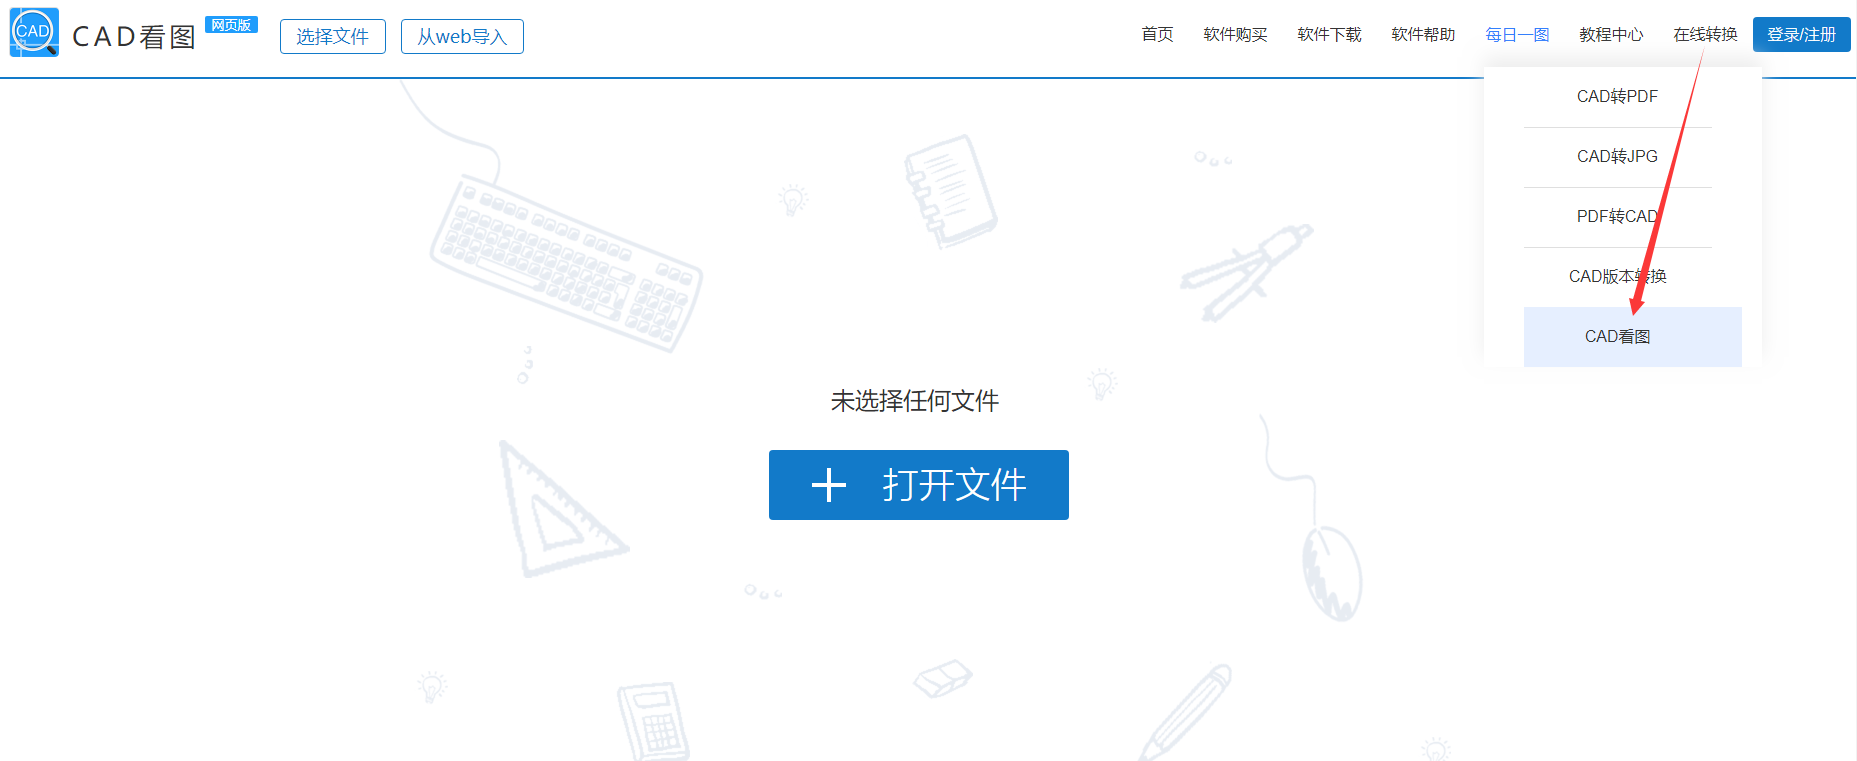Click the 登录/注册 button
1857x761 pixels.
pos(1801,35)
